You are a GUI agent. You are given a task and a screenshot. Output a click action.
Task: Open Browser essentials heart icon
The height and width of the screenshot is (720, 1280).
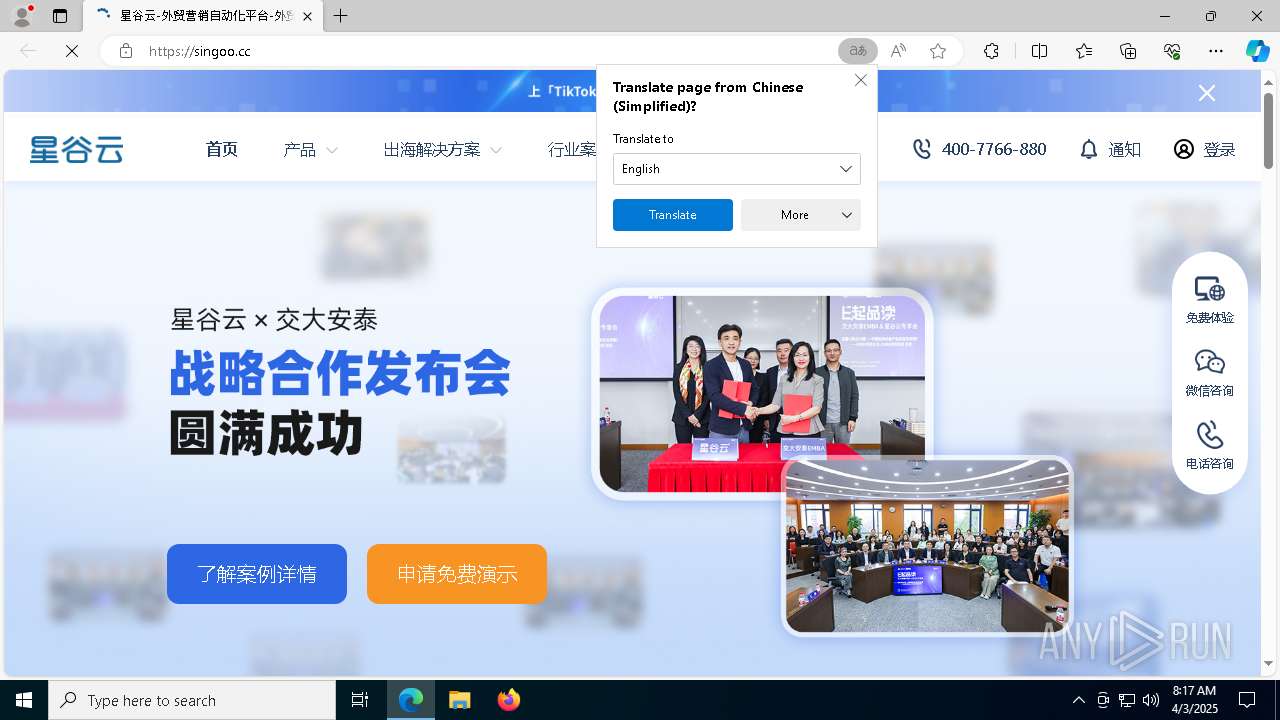coord(1172,51)
